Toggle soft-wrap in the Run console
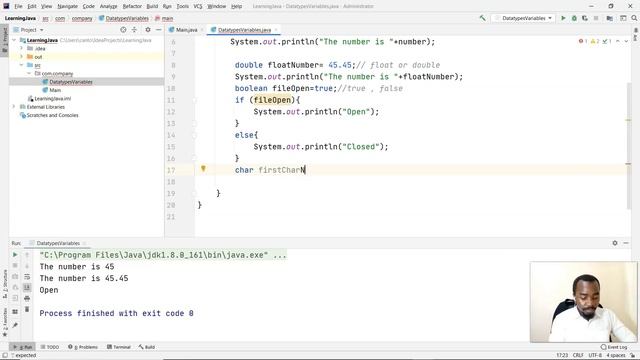Screen dimensions: 640x360 (x=27, y=277)
